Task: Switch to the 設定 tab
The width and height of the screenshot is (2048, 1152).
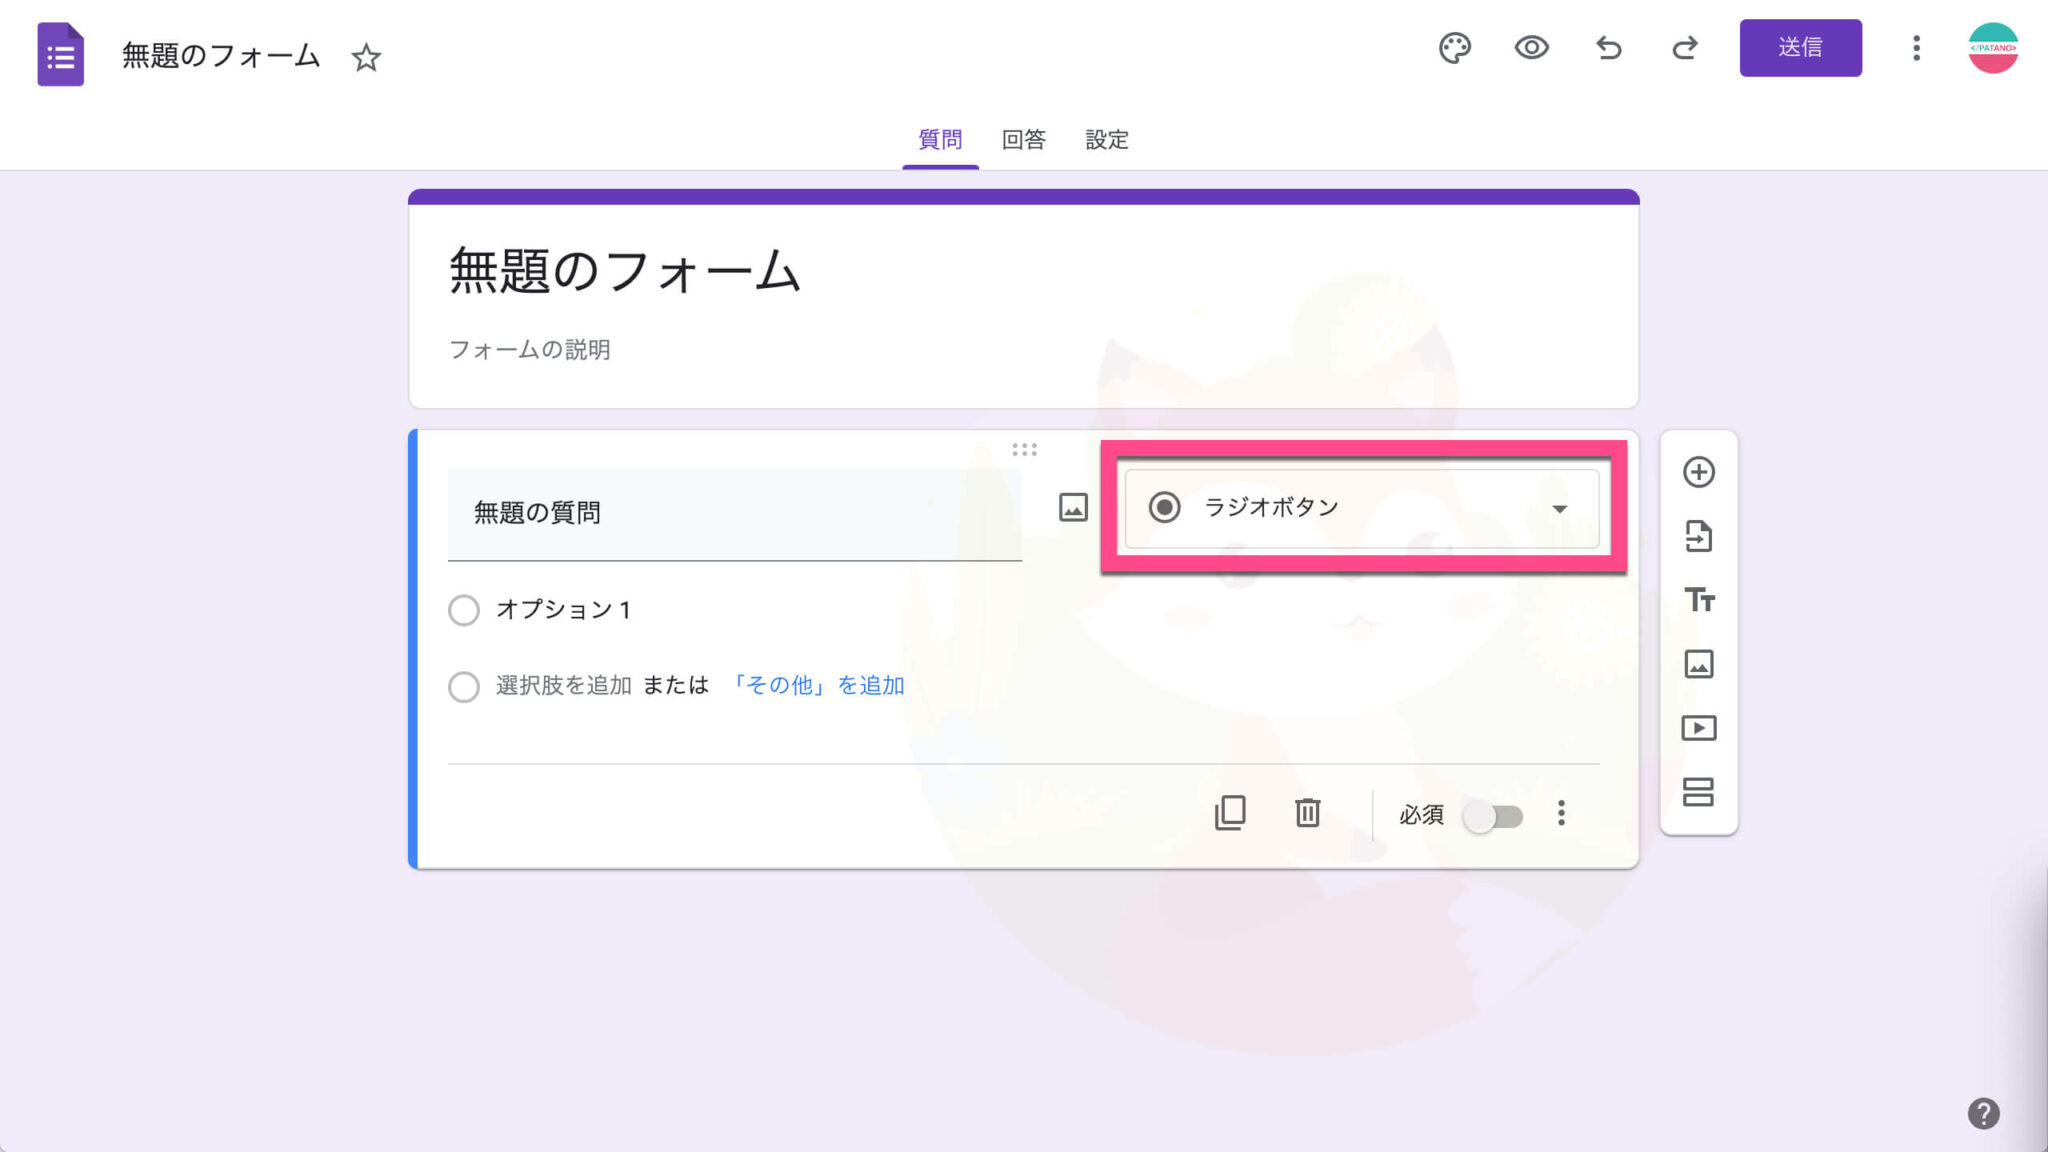Action: [x=1106, y=140]
